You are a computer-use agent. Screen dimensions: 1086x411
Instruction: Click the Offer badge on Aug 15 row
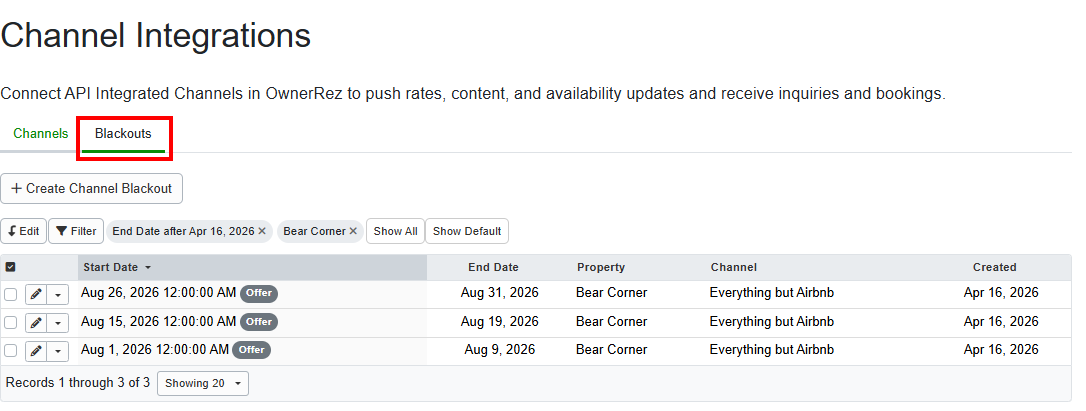coord(259,322)
